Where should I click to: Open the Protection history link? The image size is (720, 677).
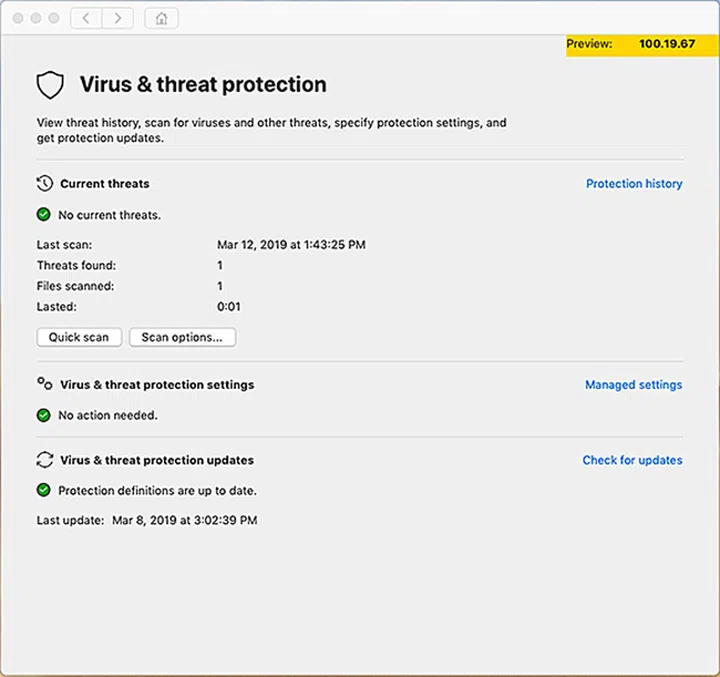tap(634, 184)
